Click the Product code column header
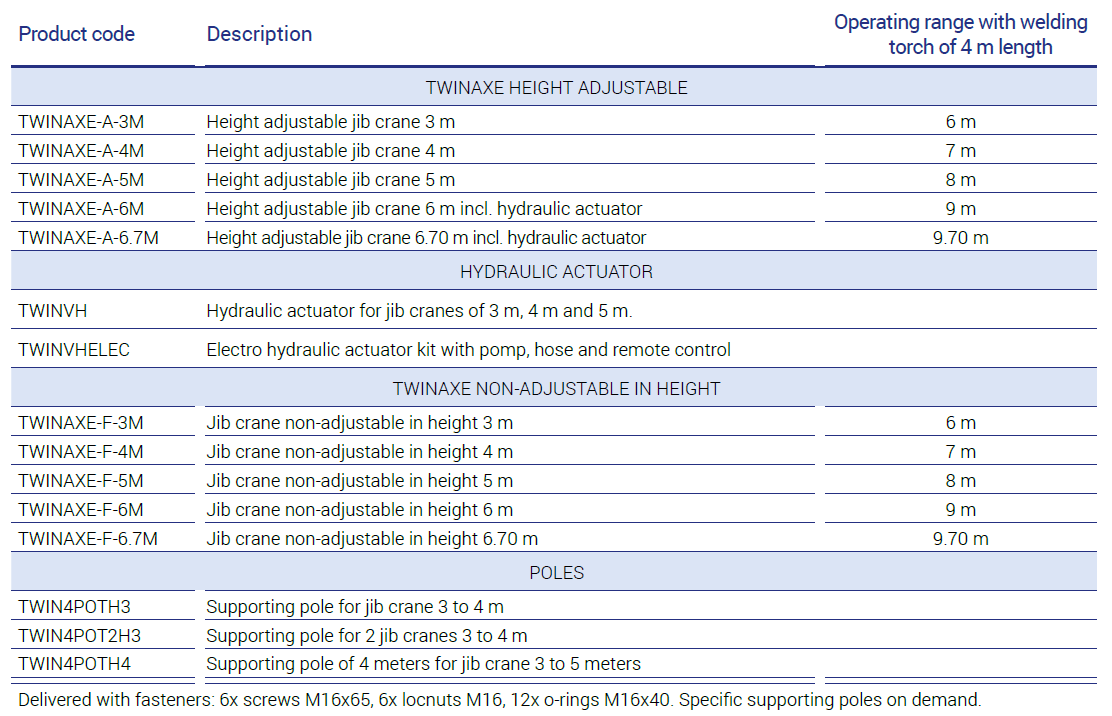Image resolution: width=1112 pixels, height=716 pixels. tap(77, 34)
